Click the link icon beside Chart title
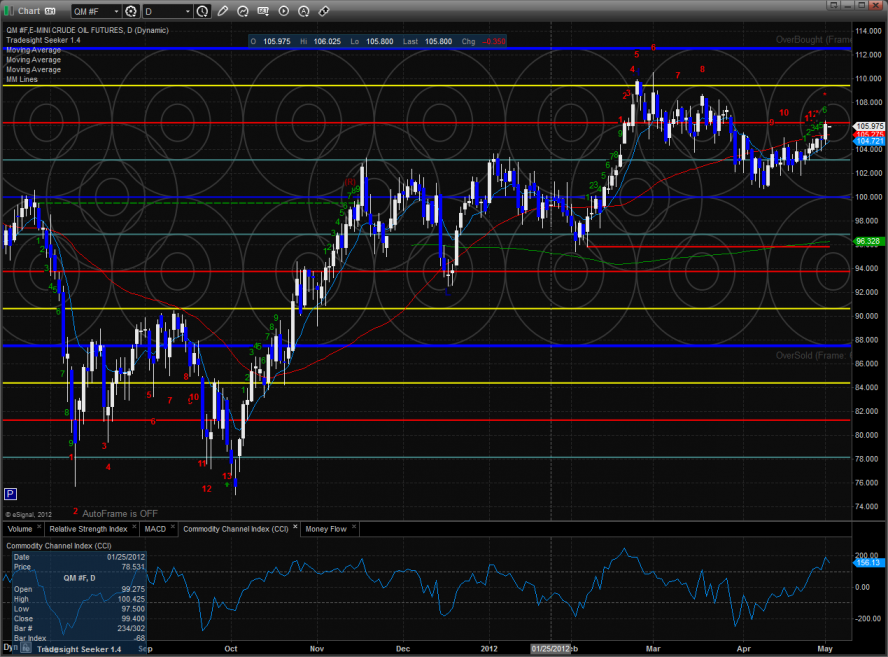Image resolution: width=888 pixels, height=657 pixels. pyautogui.click(x=52, y=11)
